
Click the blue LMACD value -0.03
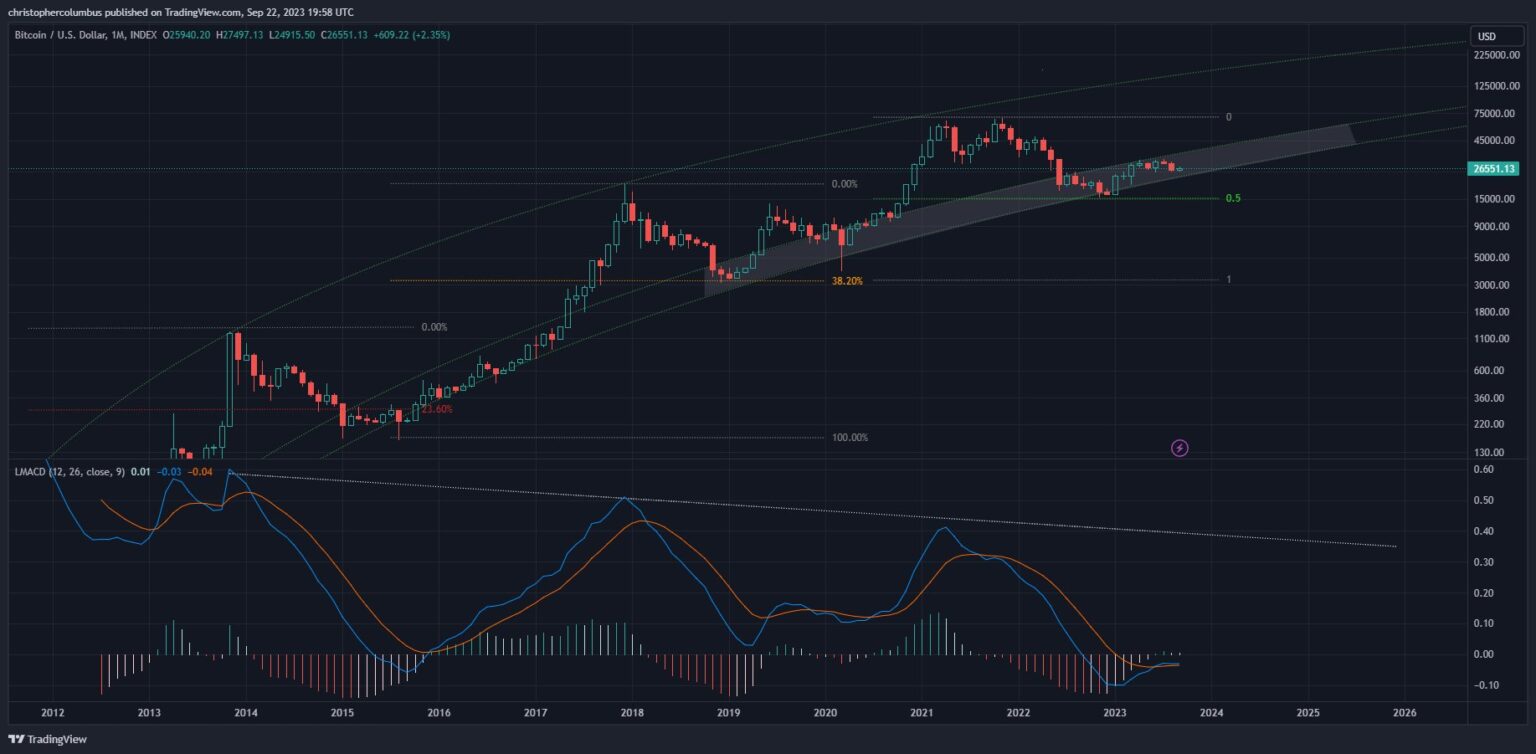tap(170, 471)
